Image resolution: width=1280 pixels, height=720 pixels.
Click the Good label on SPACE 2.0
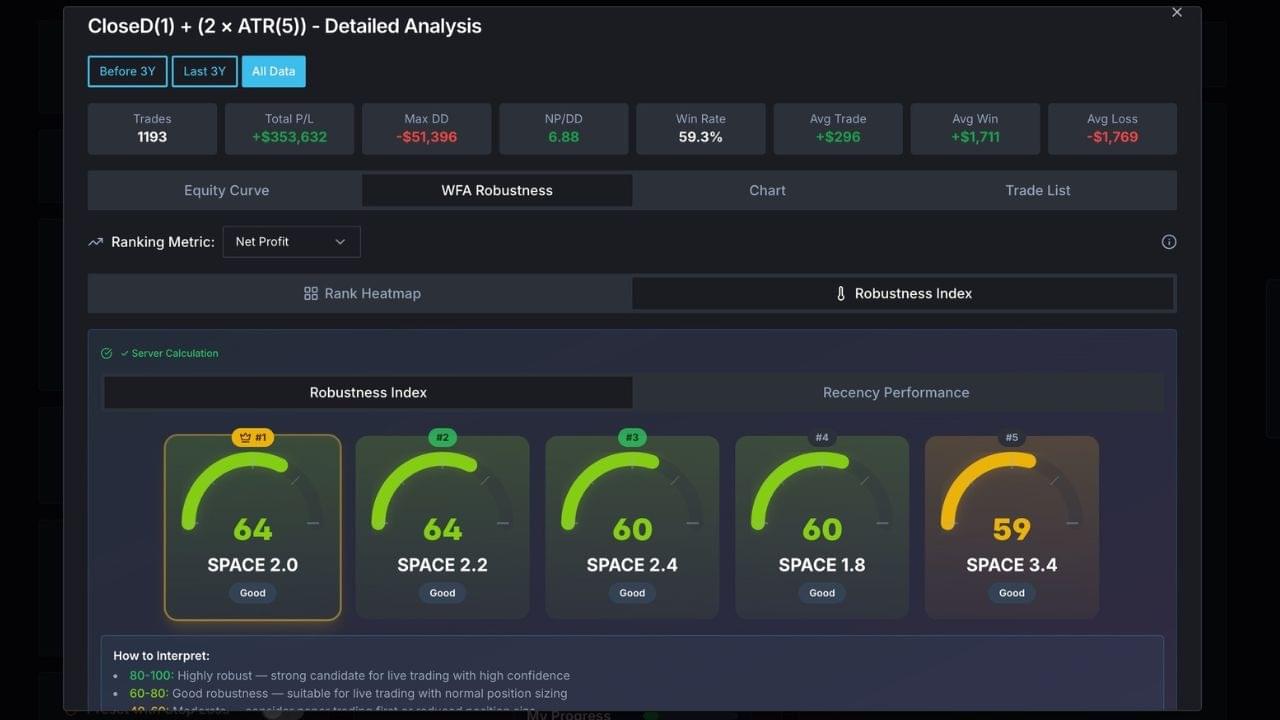click(253, 593)
